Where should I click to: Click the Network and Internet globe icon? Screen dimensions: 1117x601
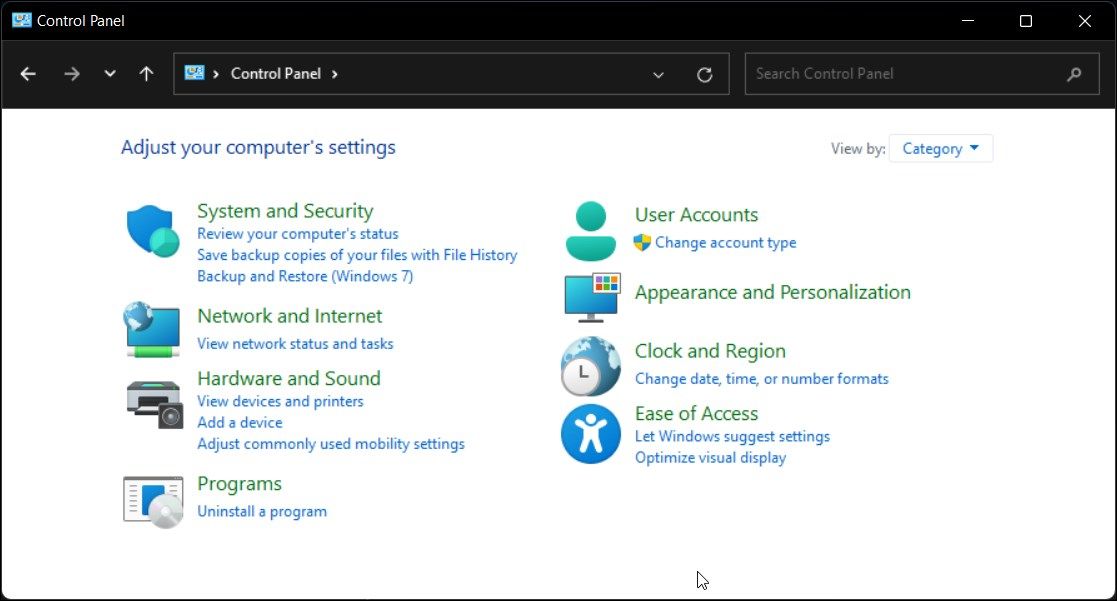point(152,328)
